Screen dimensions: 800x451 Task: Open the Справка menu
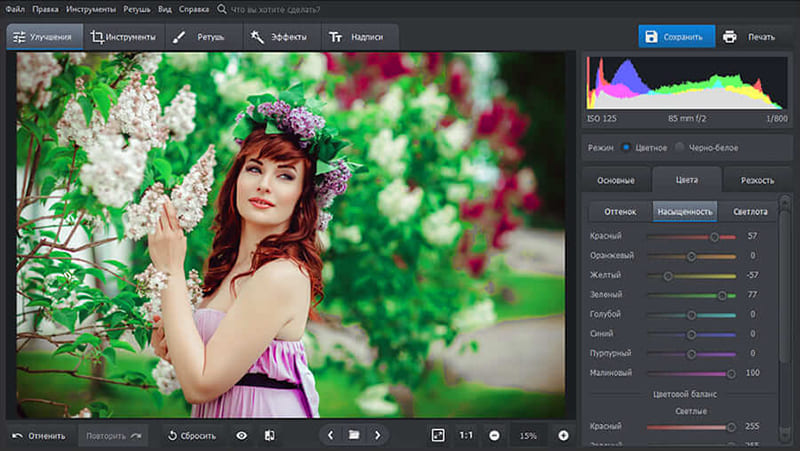click(x=194, y=9)
